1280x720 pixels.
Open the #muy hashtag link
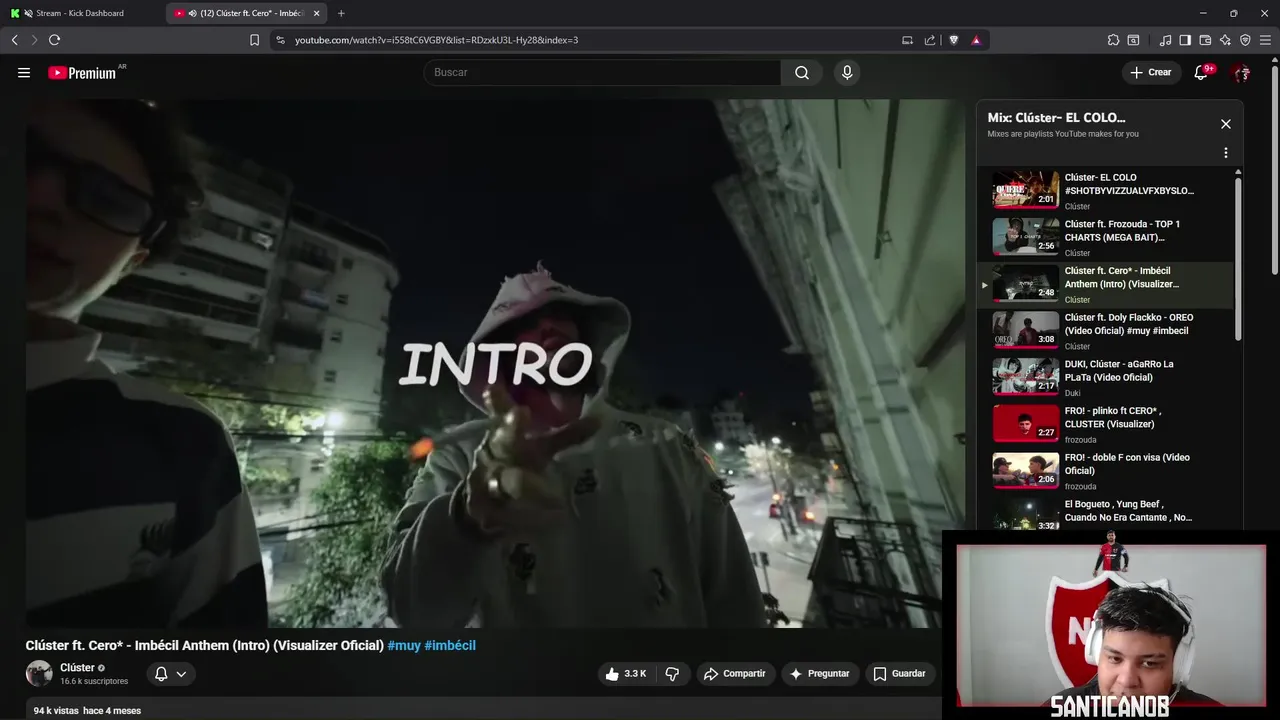[404, 646]
